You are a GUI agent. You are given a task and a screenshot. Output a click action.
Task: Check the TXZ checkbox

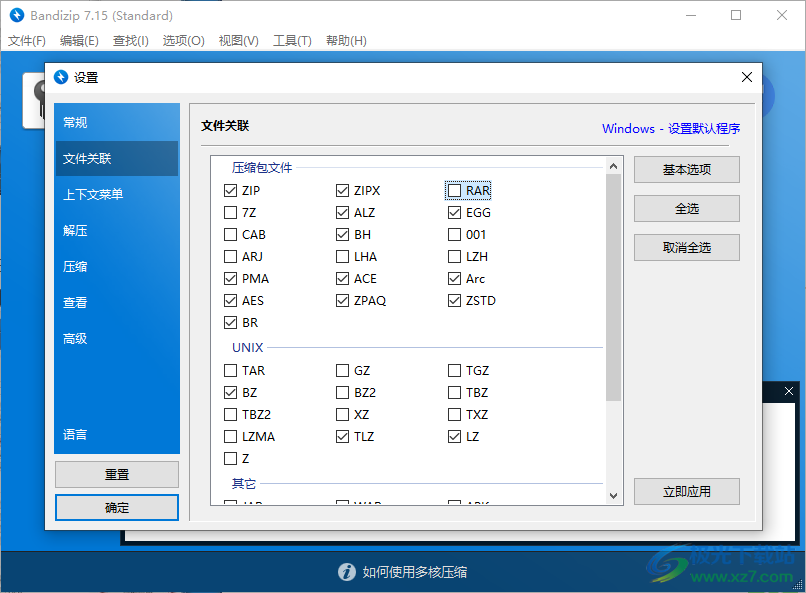pyautogui.click(x=454, y=415)
